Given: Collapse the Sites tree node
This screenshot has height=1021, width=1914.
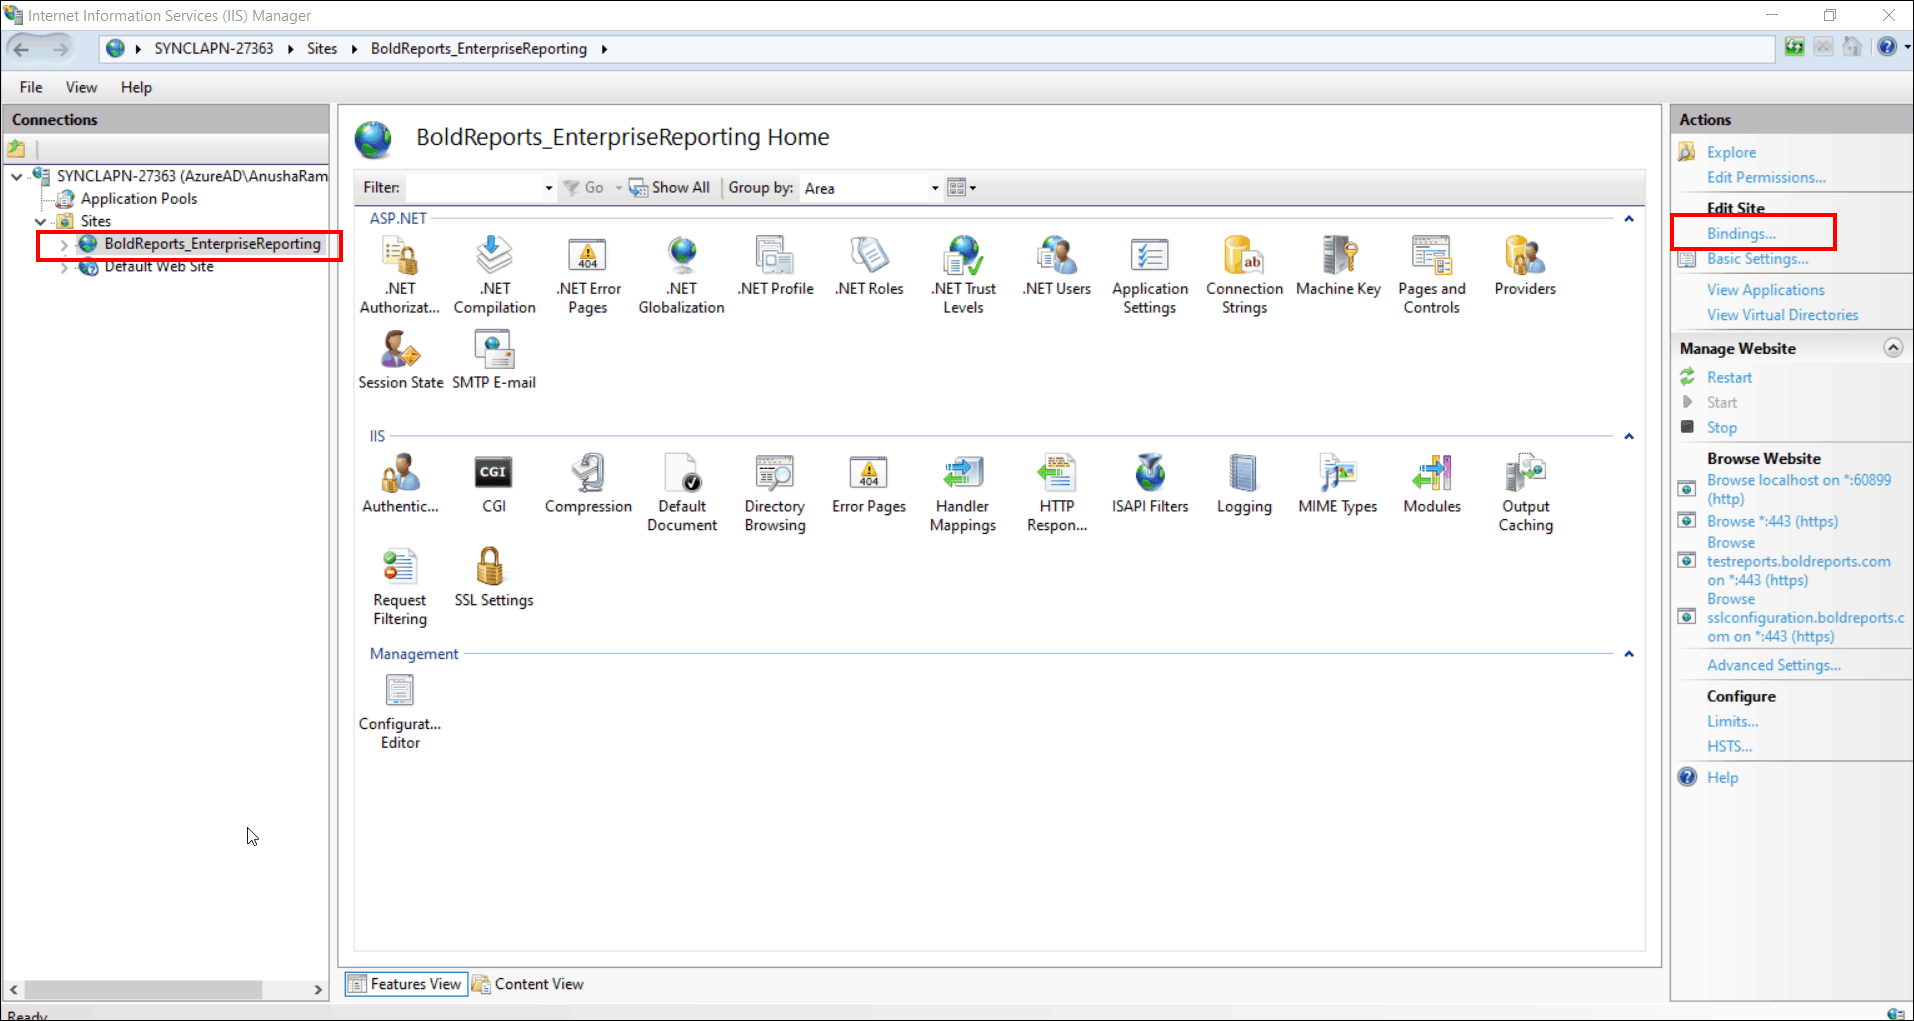Looking at the screenshot, I should tap(41, 221).
